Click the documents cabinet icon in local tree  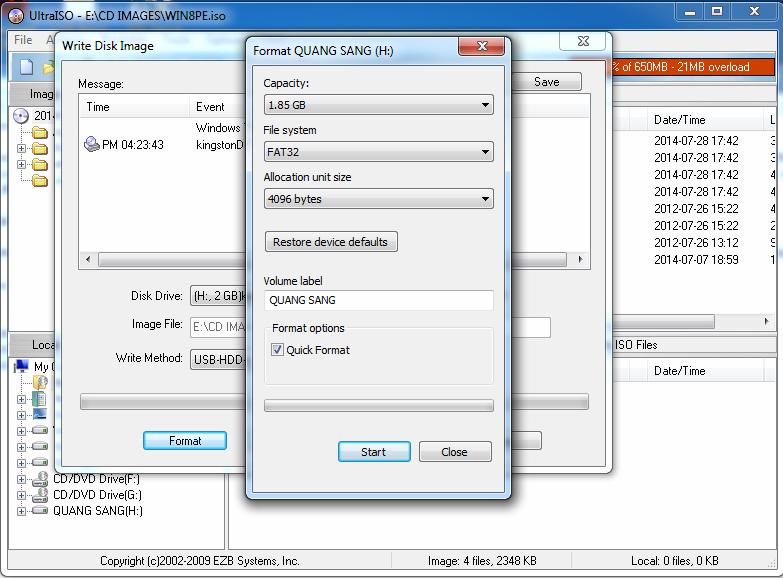[39, 399]
